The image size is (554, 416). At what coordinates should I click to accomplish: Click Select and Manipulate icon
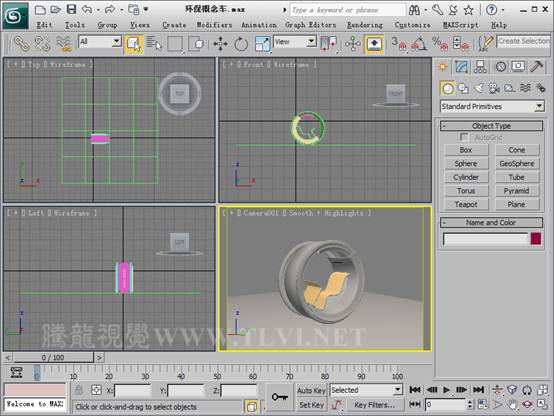point(353,44)
